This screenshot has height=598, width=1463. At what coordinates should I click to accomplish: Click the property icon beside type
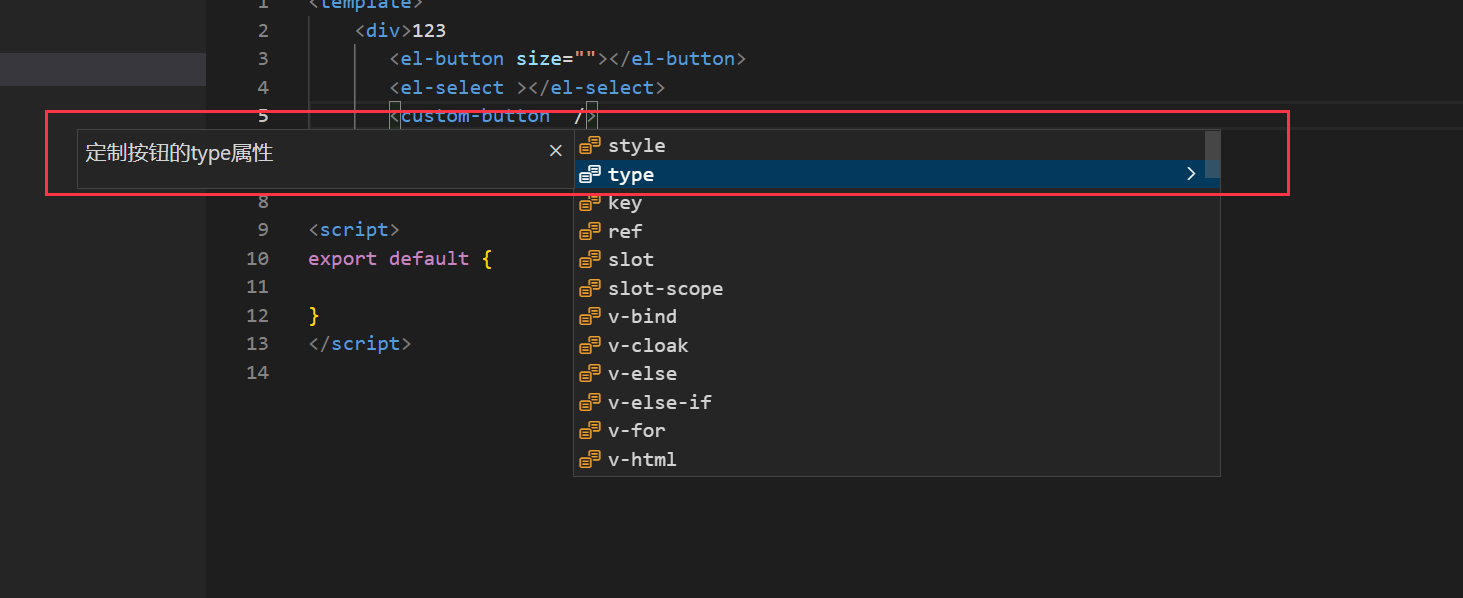click(x=590, y=174)
